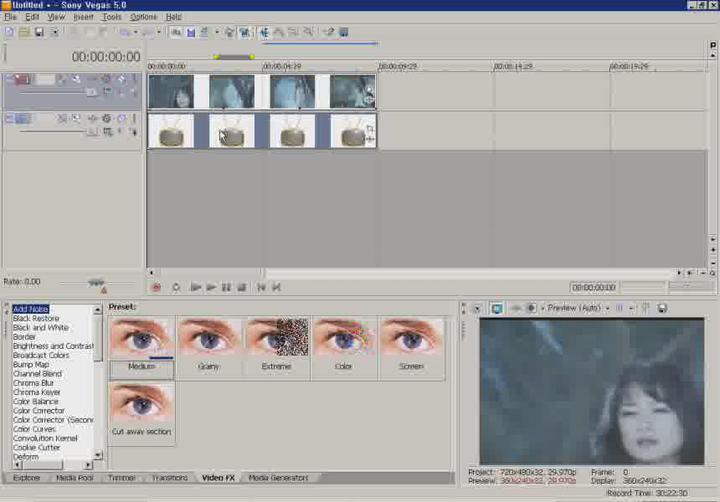720x502 pixels.
Task: Open the Insert menu
Action: [83, 17]
